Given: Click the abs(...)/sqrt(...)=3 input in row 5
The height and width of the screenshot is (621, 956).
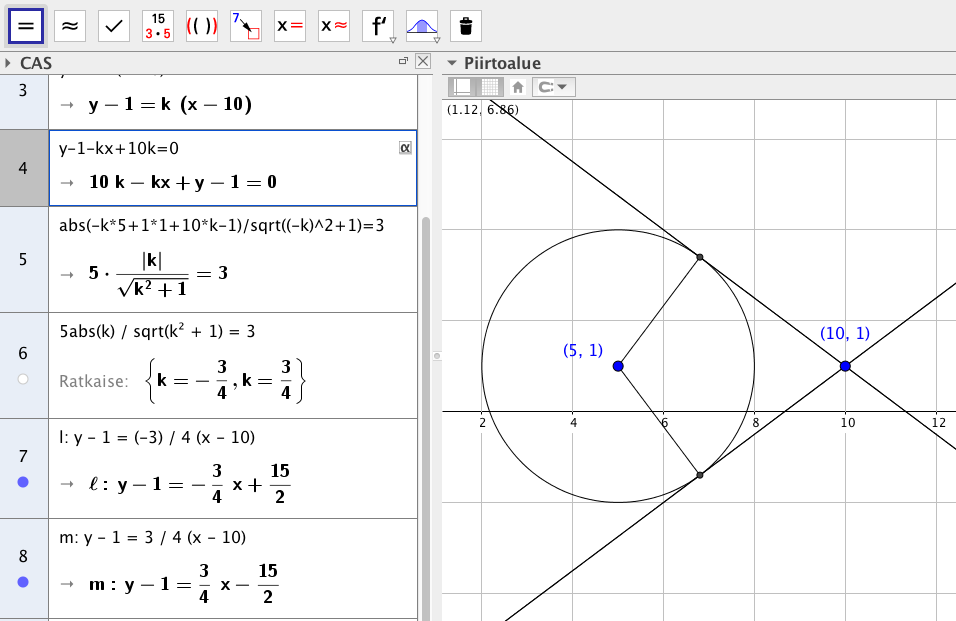Looking at the screenshot, I should coord(221,225).
